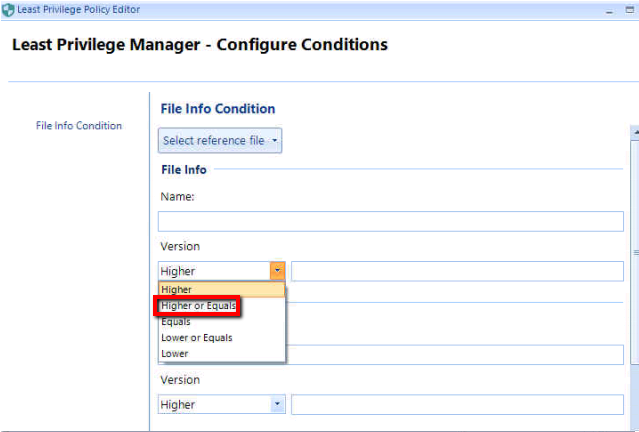Image resolution: width=639 pixels, height=432 pixels.
Task: Click the Least Privilege Policy Editor title bar
Action: pos(300,9)
